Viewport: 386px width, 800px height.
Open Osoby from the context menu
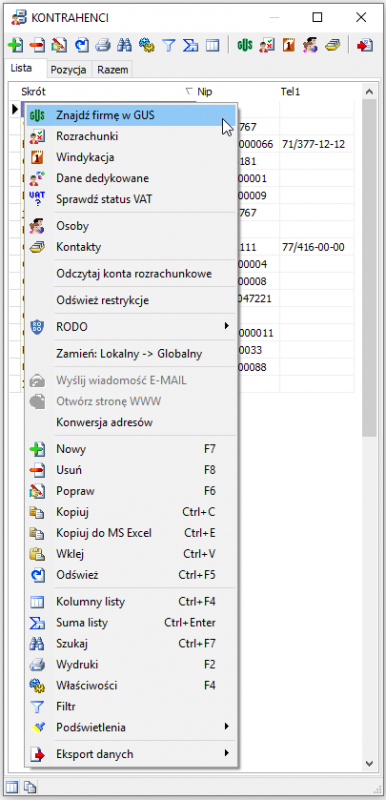tap(131, 226)
